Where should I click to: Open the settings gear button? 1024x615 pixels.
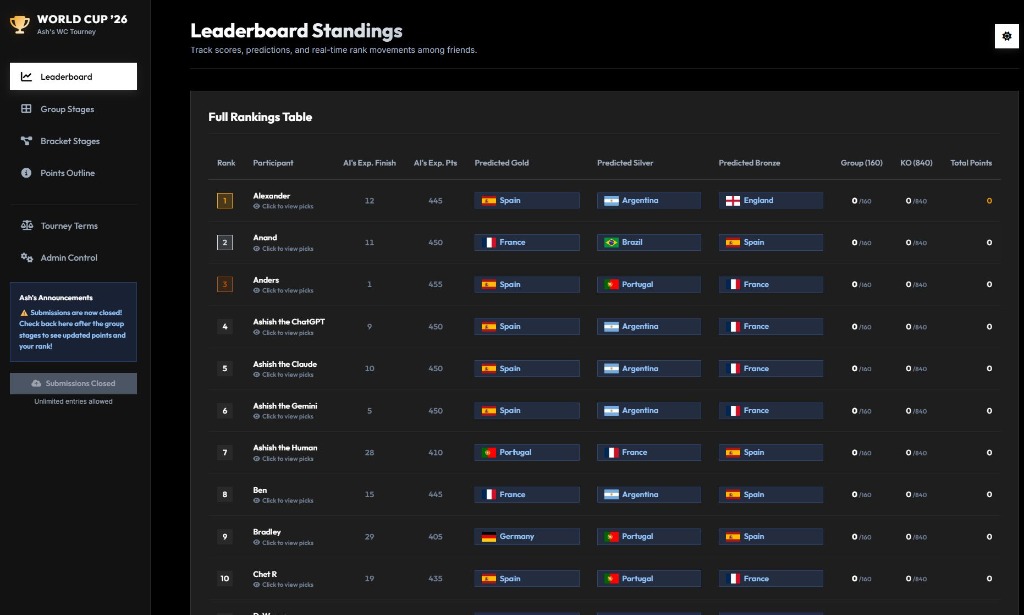point(1006,37)
